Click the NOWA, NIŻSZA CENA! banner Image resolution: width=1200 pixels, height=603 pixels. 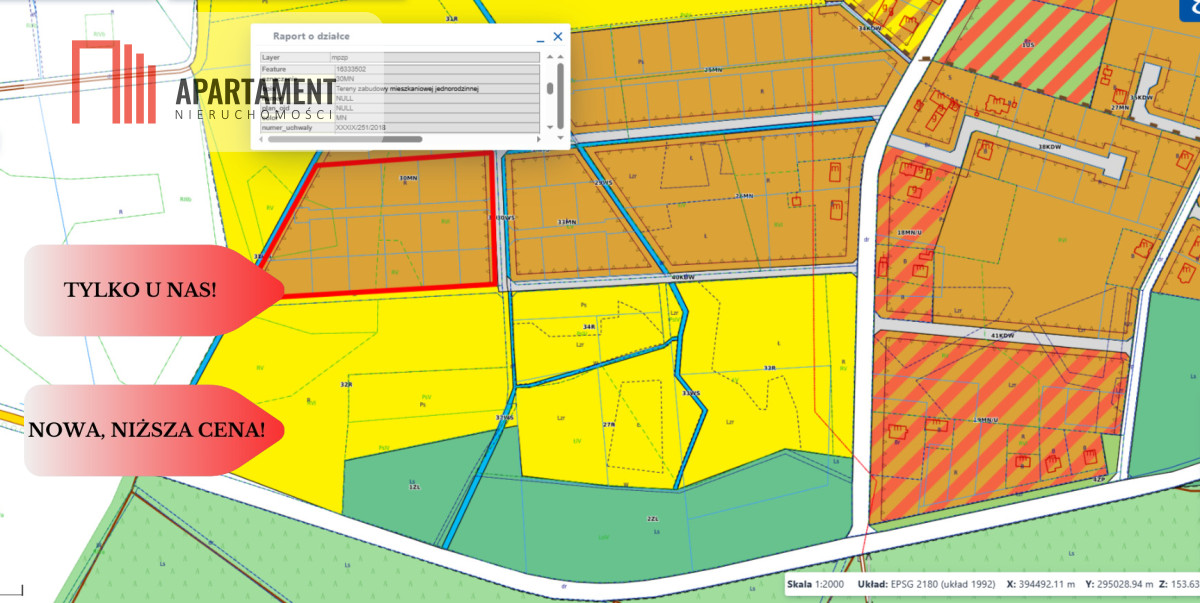(x=146, y=430)
